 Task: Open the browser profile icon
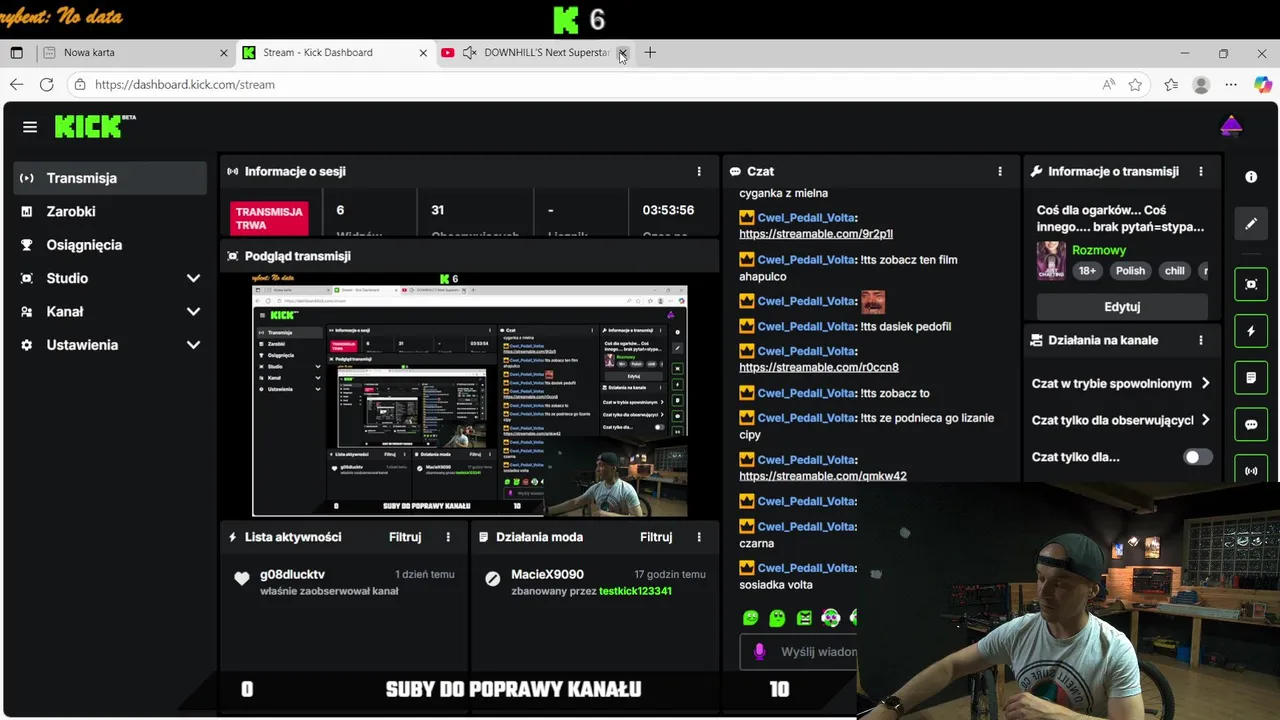[1201, 85]
